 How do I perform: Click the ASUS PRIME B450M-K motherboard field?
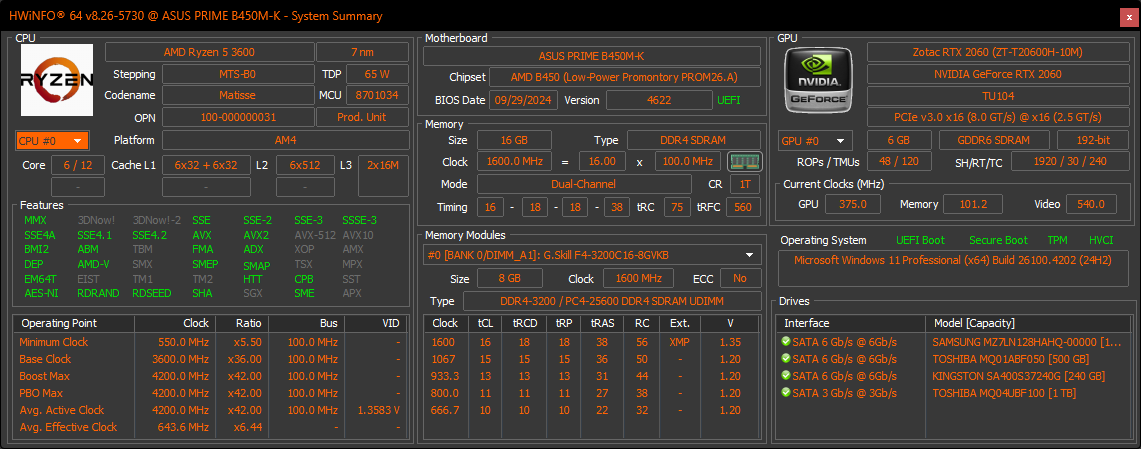pyautogui.click(x=592, y=56)
